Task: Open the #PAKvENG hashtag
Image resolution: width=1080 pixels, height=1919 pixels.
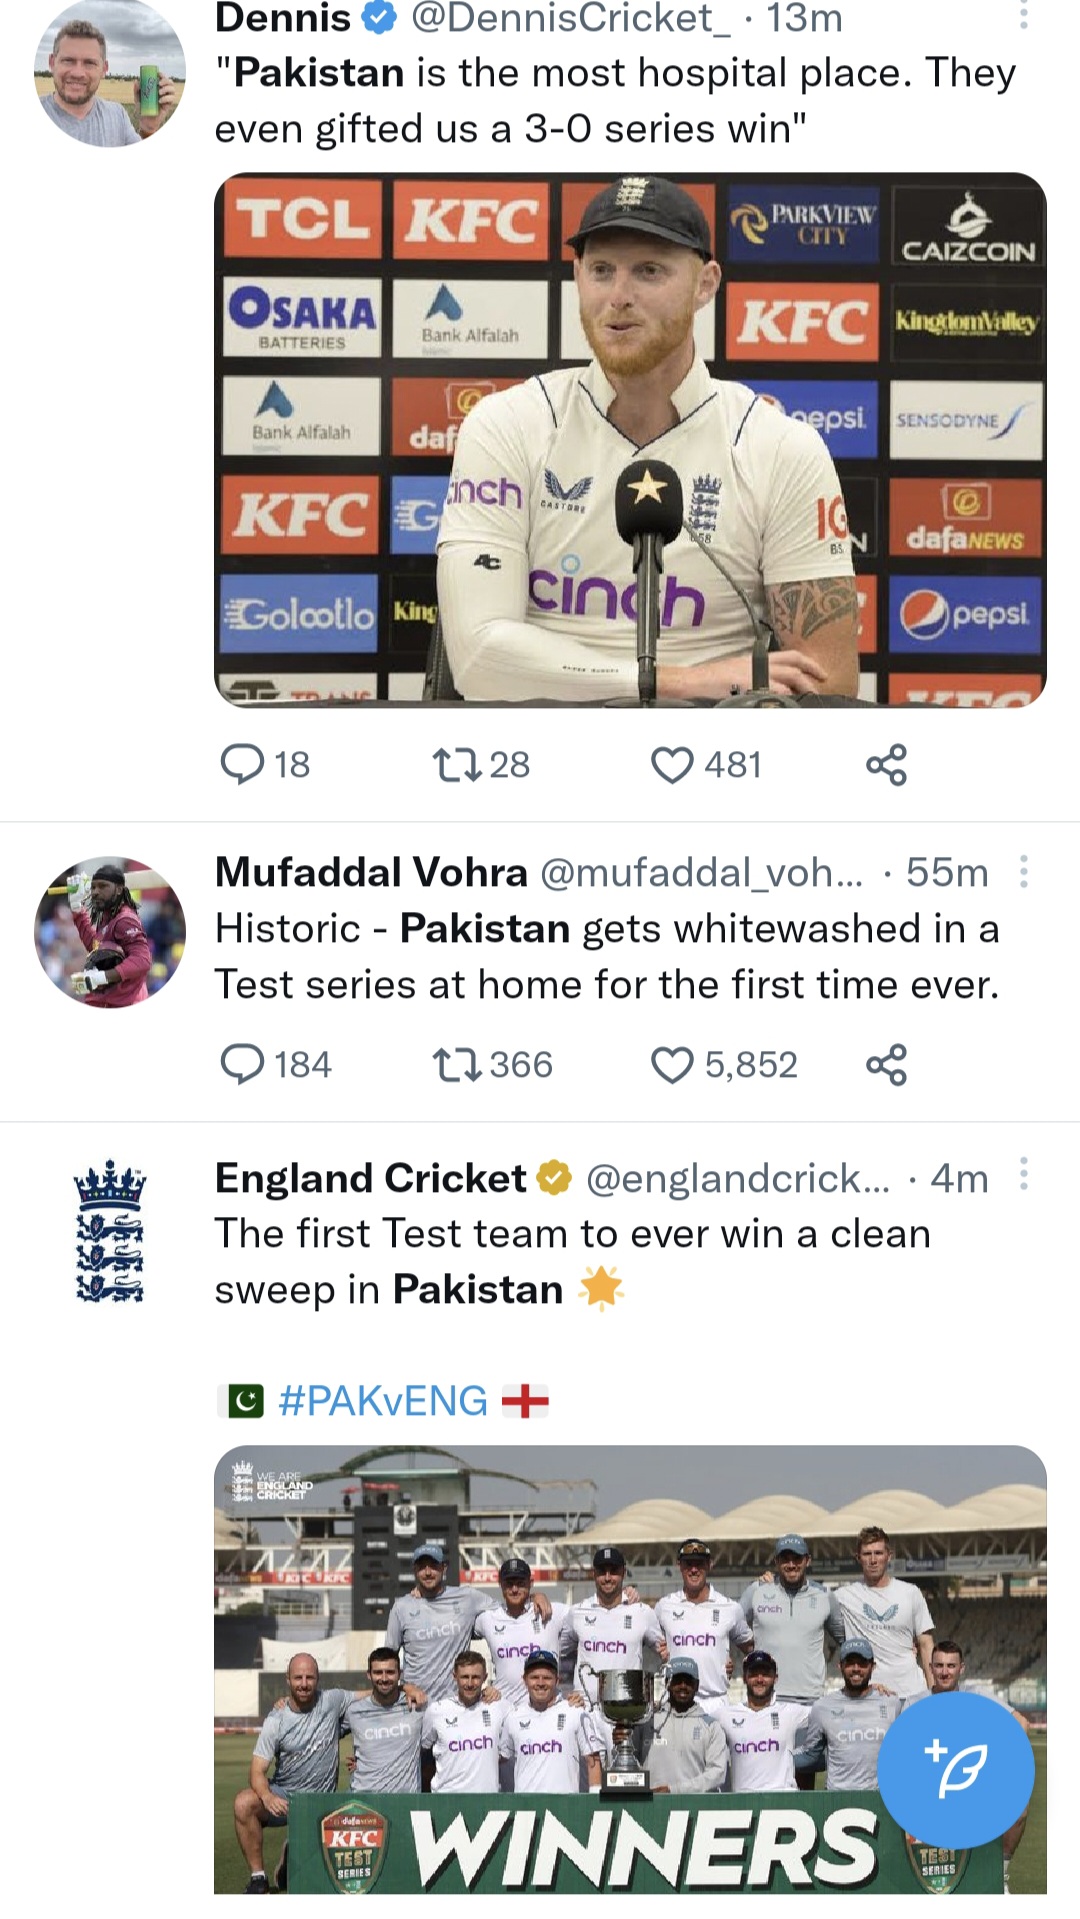Action: tap(383, 1401)
